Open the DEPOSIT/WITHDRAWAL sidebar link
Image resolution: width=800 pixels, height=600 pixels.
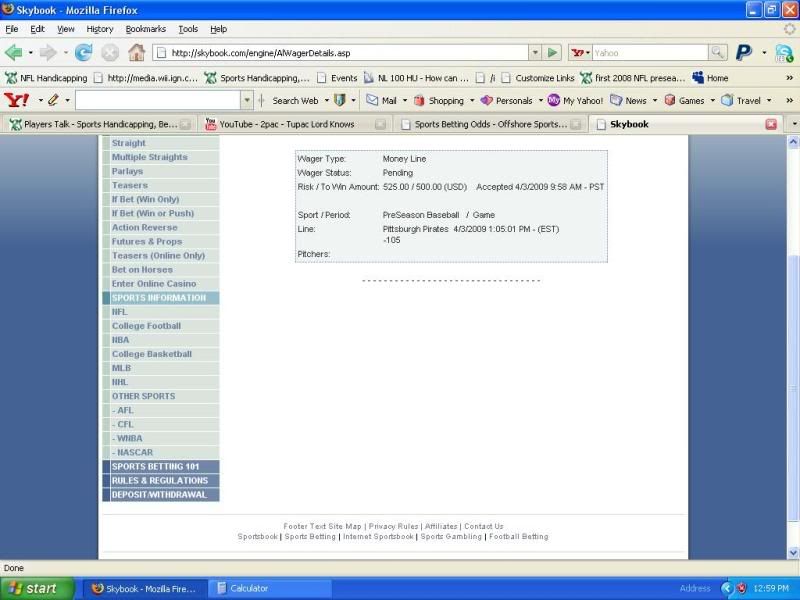point(159,494)
